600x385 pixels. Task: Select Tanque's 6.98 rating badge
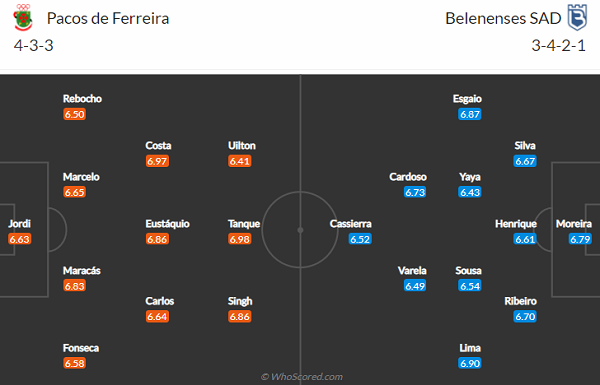[240, 239]
